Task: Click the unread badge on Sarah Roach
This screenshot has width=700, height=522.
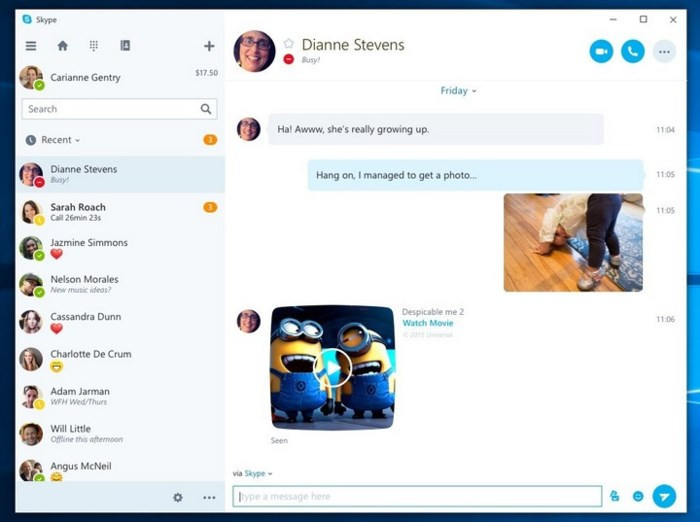Action: coord(210,207)
